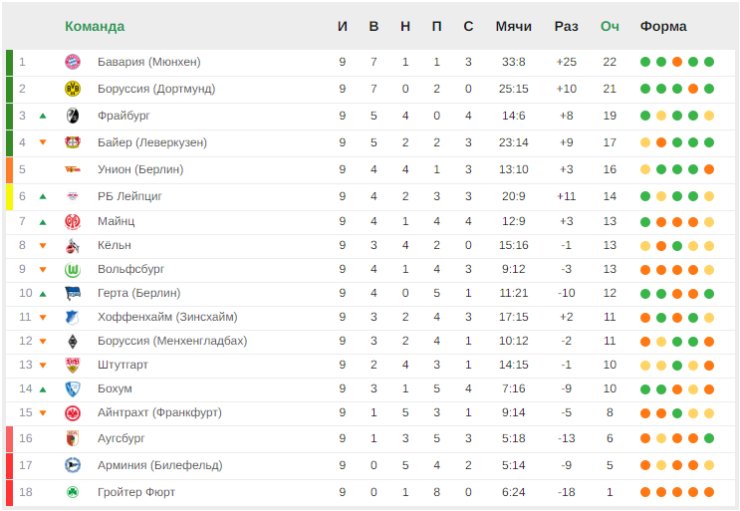Open the Унион (Берлин) team link
The height and width of the screenshot is (511, 740).
(x=140, y=169)
